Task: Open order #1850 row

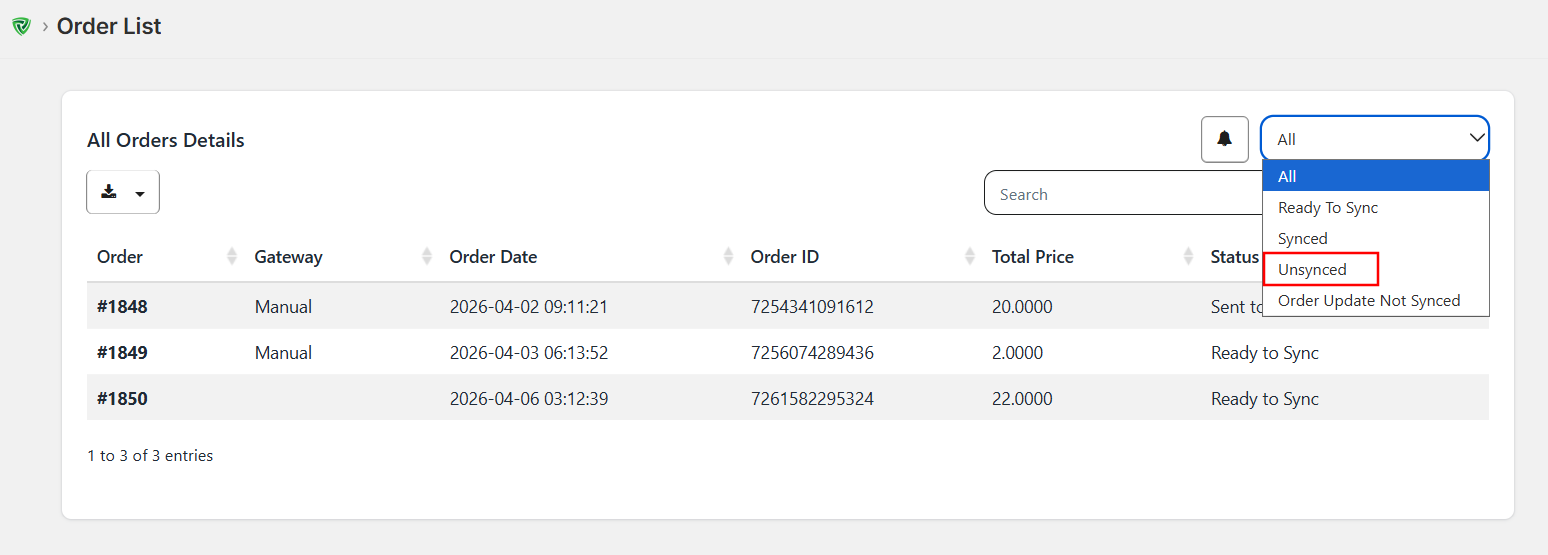Action: (x=122, y=399)
